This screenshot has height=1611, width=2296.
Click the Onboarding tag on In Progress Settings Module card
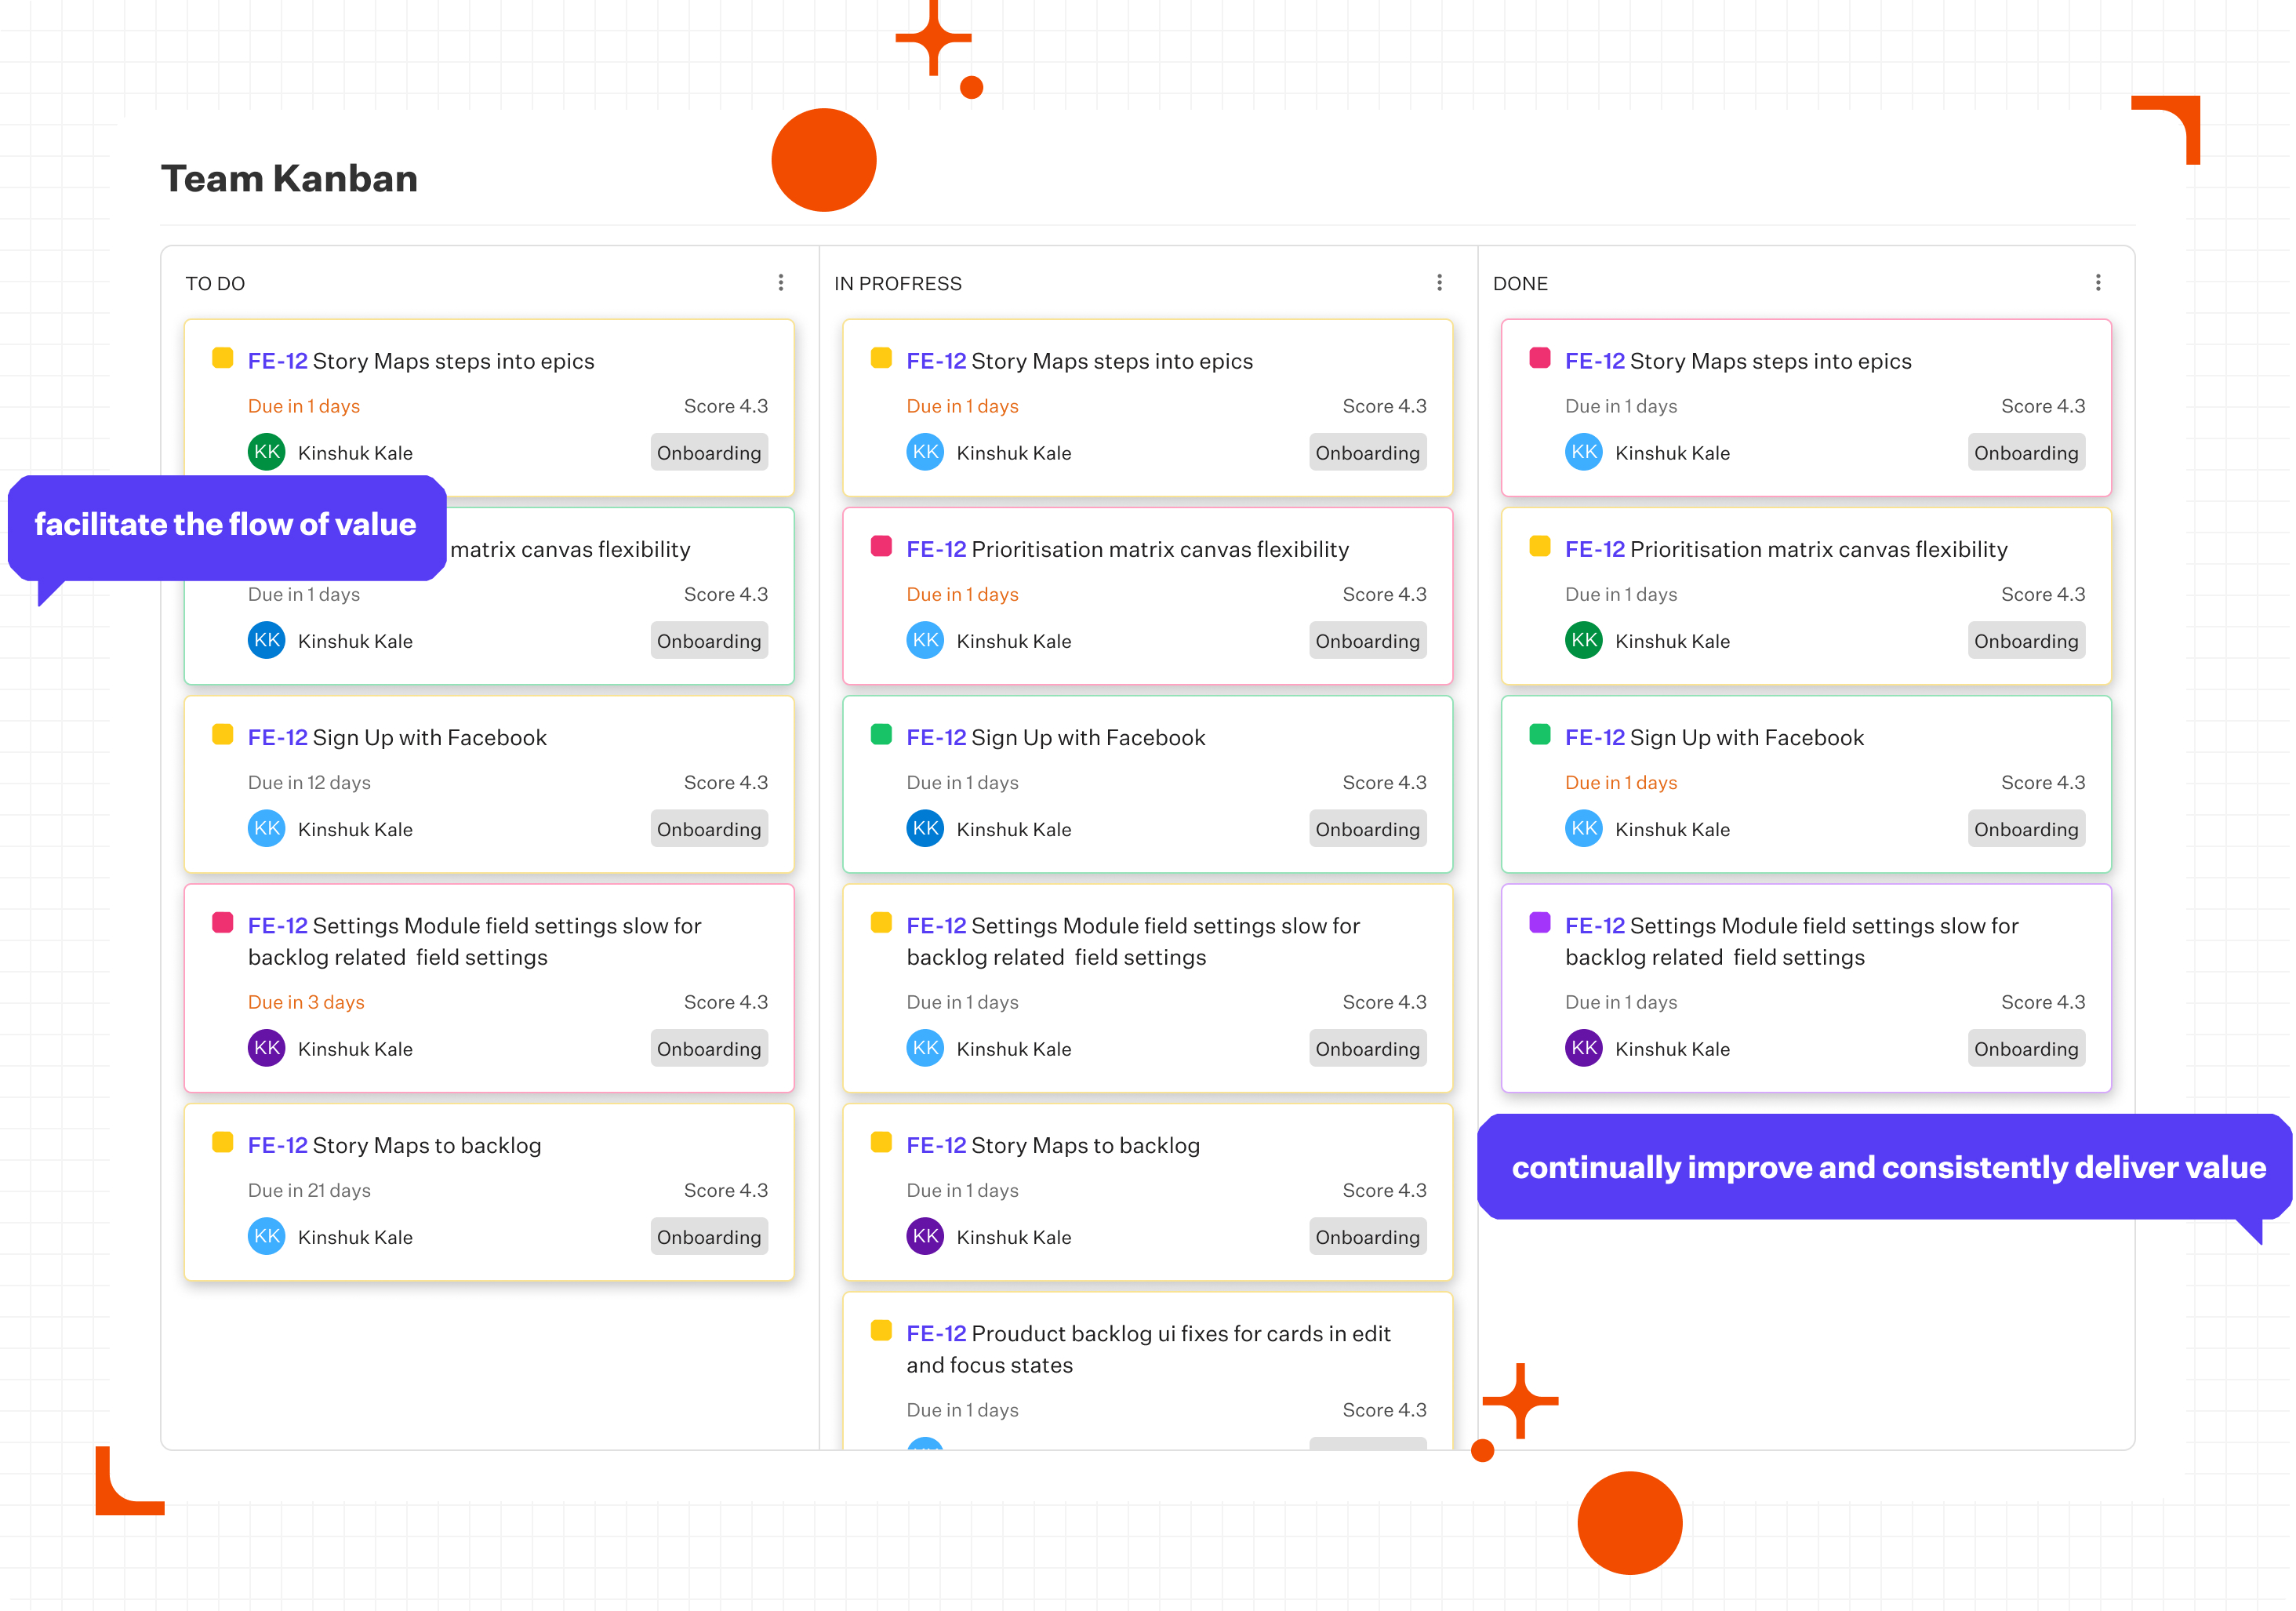[1367, 1048]
